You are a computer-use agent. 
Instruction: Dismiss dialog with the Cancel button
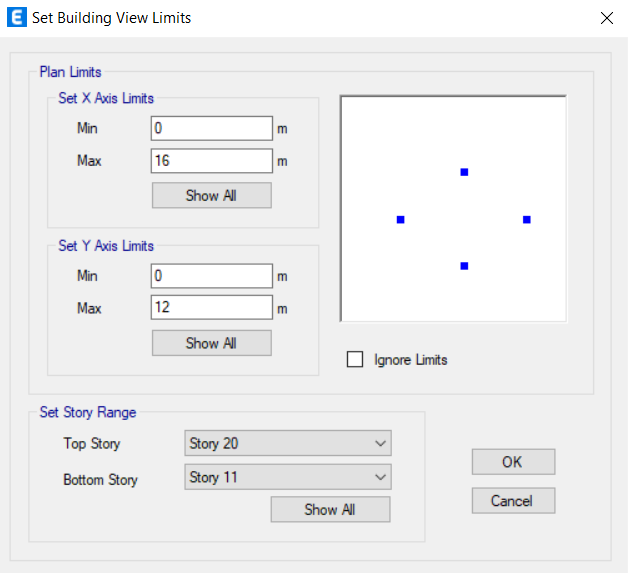click(x=513, y=501)
